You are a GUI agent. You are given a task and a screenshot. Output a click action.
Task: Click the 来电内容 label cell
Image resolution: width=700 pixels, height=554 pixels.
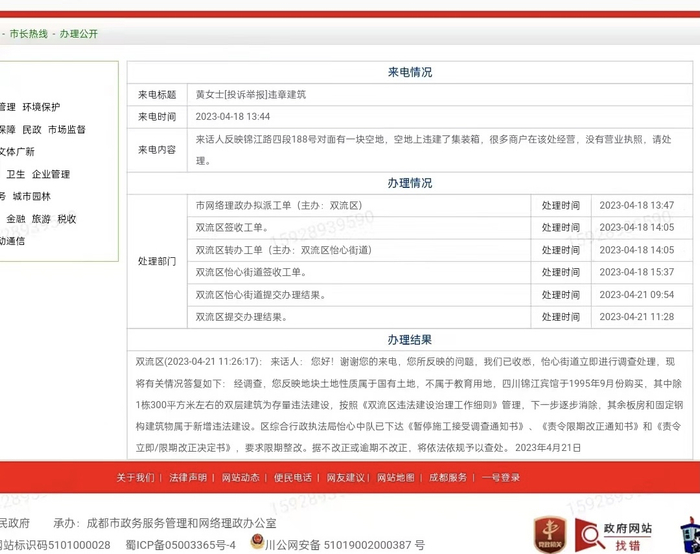[x=157, y=150]
